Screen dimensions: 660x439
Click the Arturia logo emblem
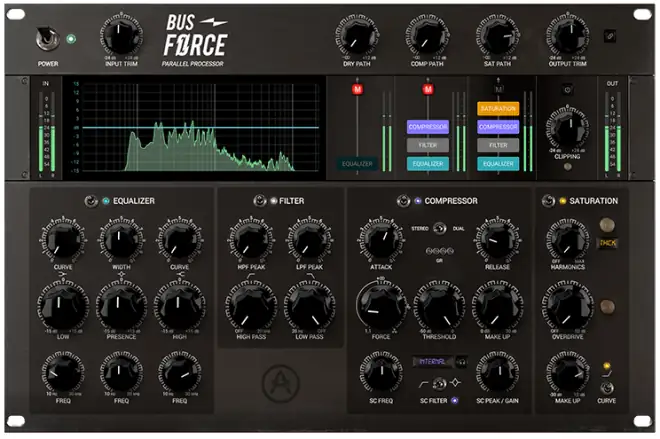coord(280,383)
